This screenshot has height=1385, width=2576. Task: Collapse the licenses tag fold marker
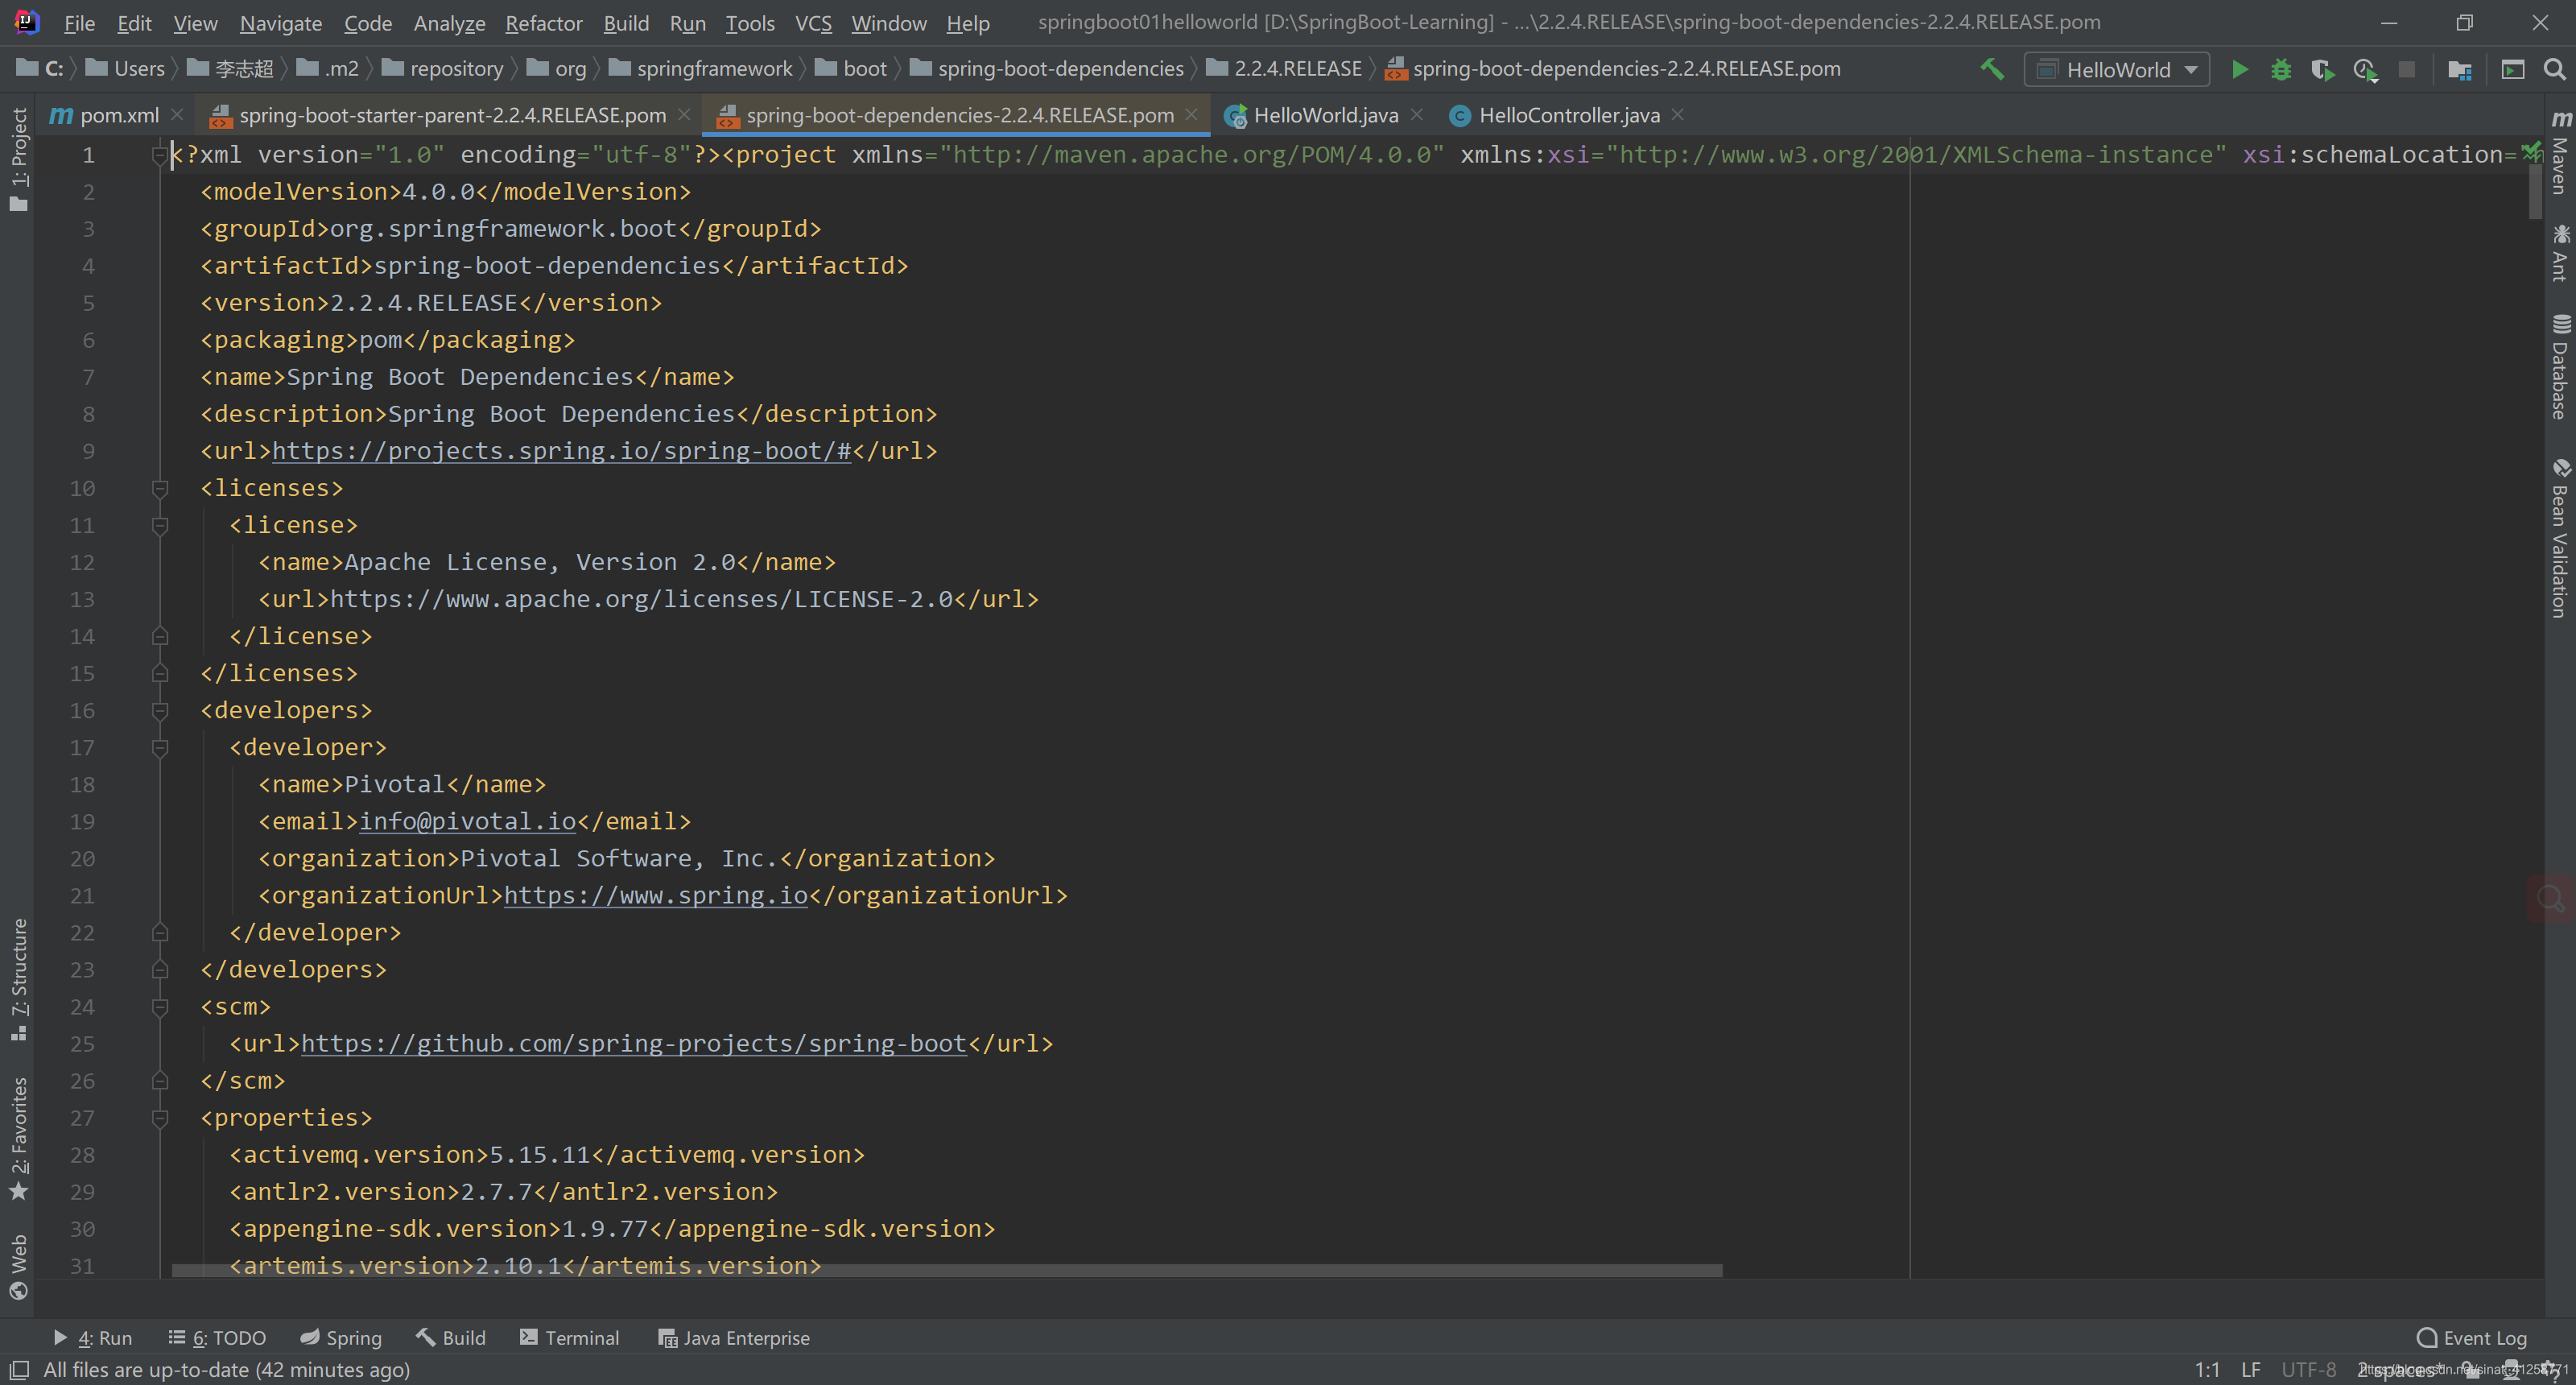(160, 488)
